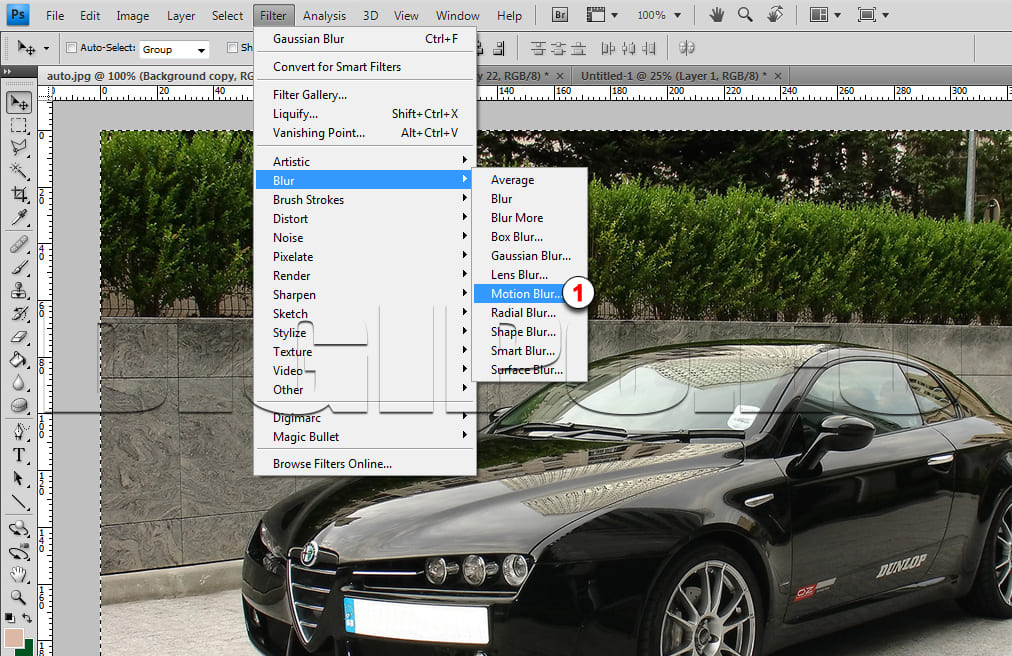Select the Polygonal Lasso tool
The image size is (1012, 656).
click(x=19, y=148)
